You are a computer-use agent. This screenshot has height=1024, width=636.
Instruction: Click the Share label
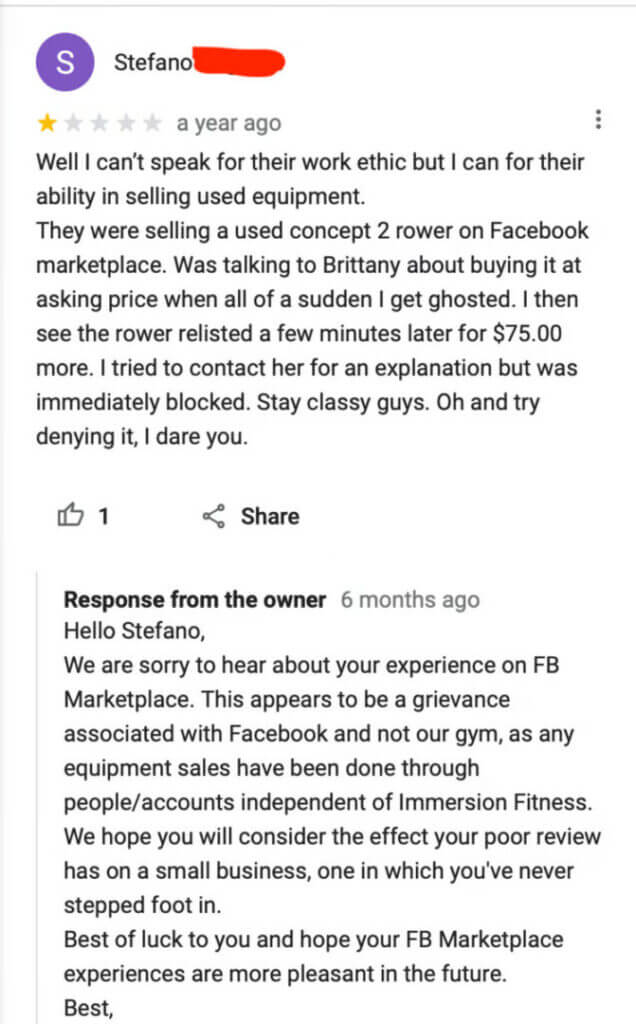pyautogui.click(x=270, y=516)
